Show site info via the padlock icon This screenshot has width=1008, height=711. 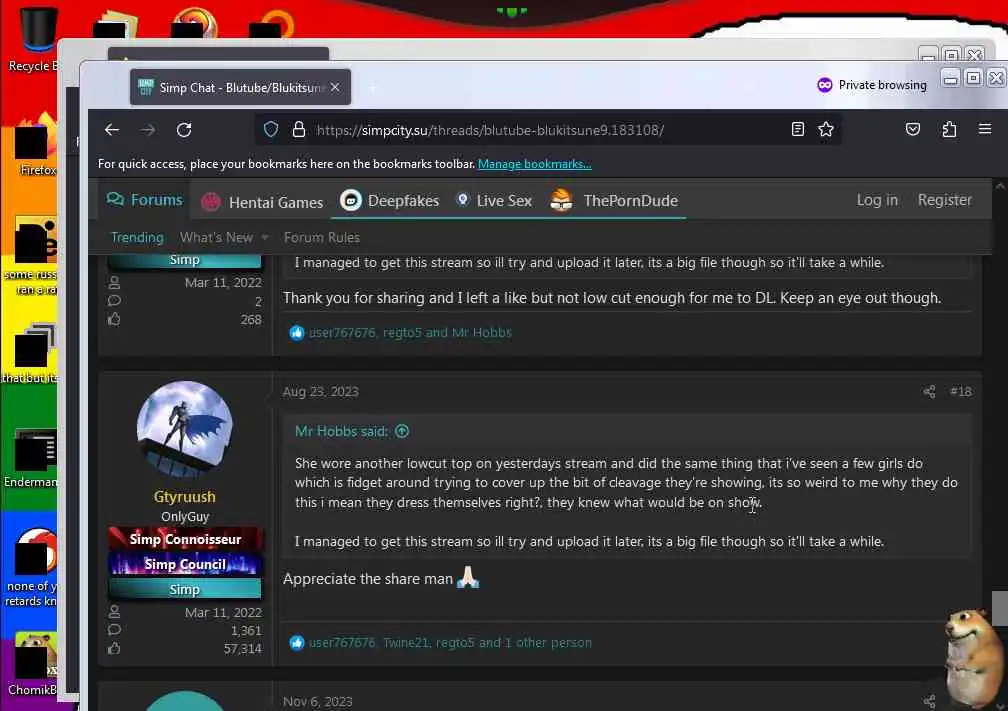[x=299, y=130]
